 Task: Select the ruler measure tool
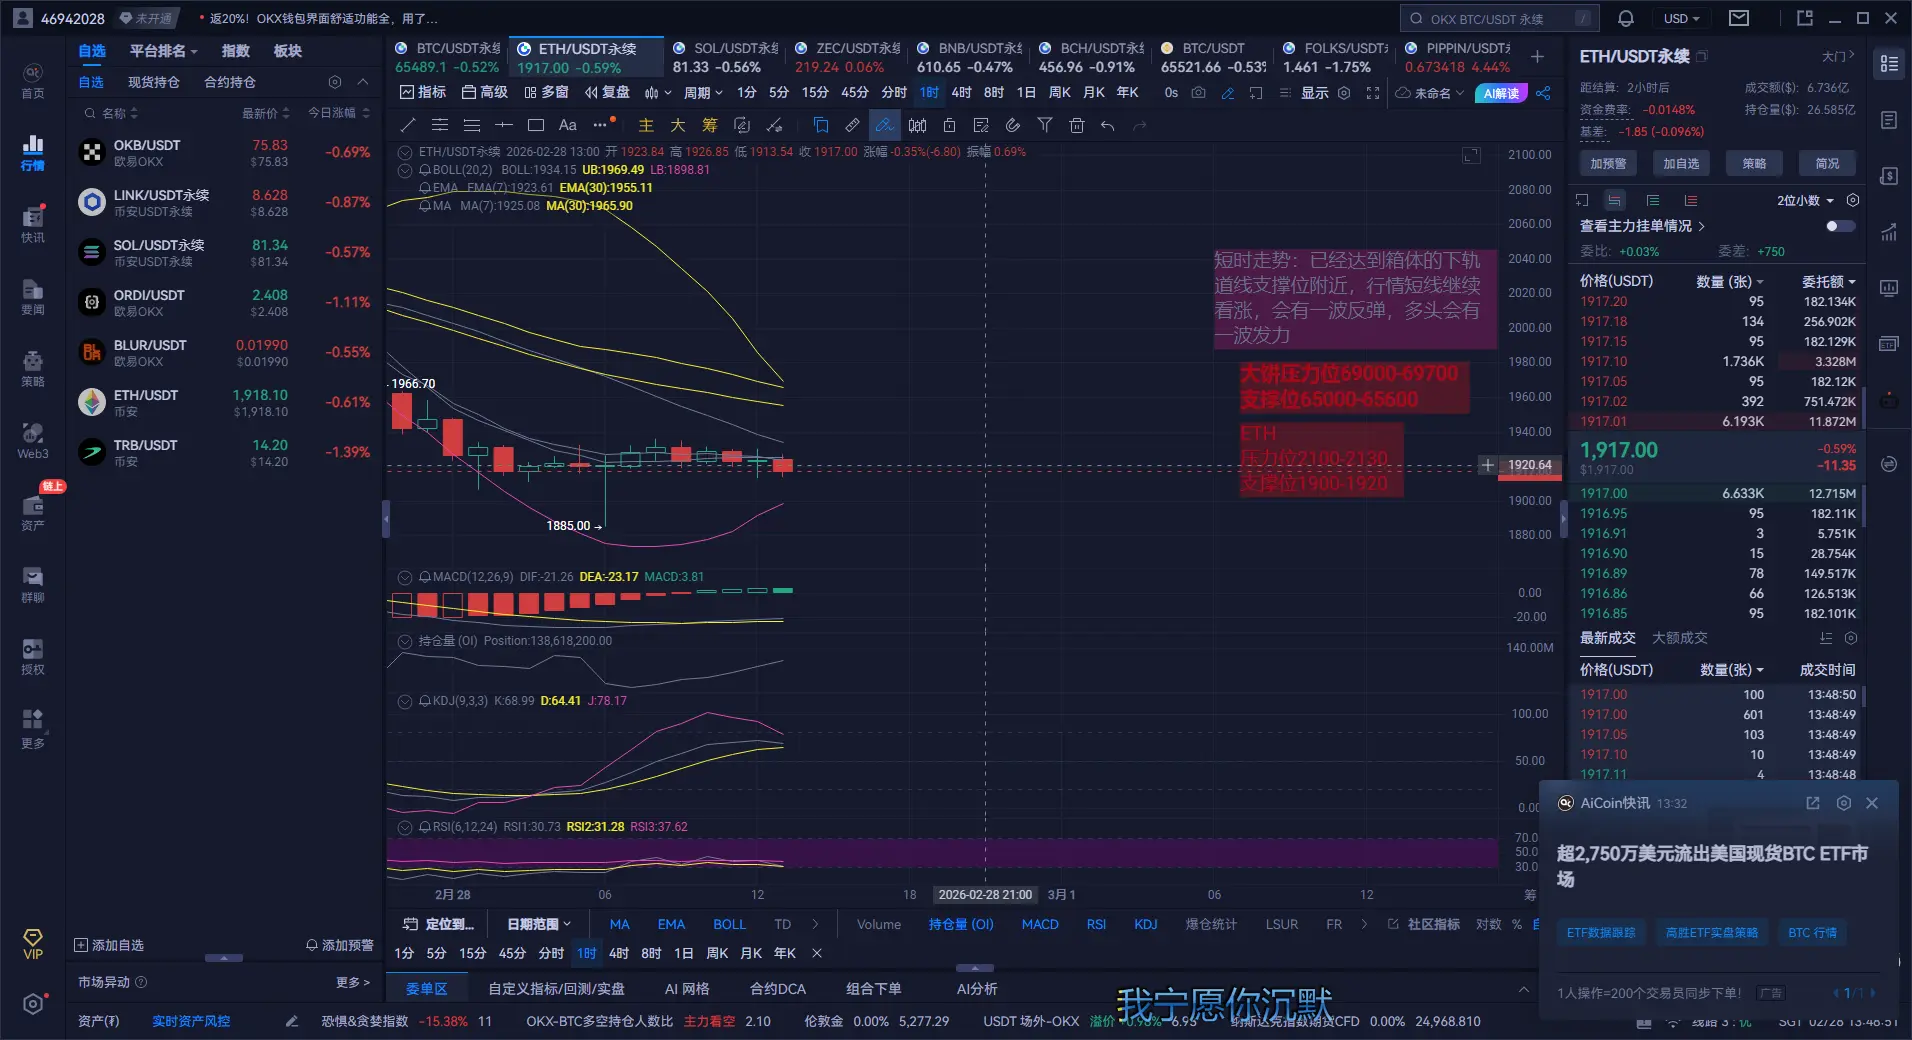tap(852, 125)
